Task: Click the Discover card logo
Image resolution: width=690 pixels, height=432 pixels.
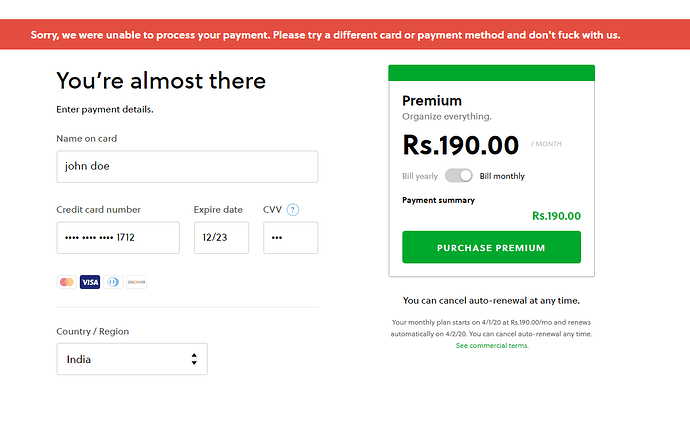Action: [136, 282]
